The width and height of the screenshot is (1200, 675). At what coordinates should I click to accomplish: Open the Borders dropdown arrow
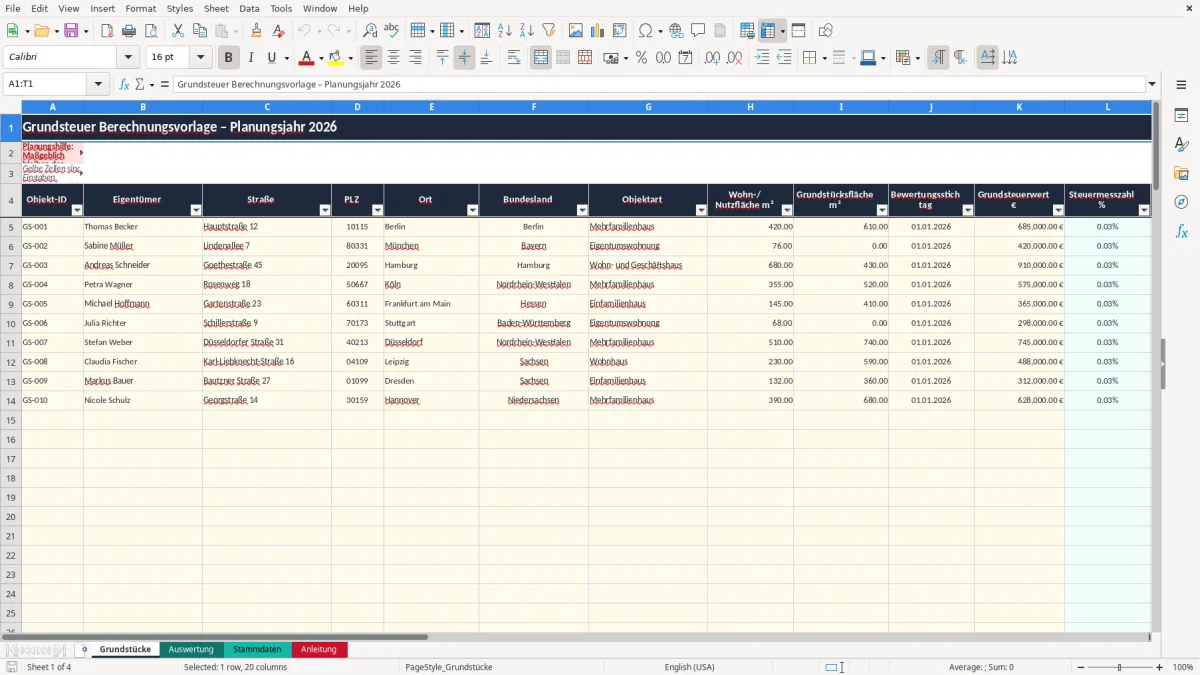tap(823, 58)
